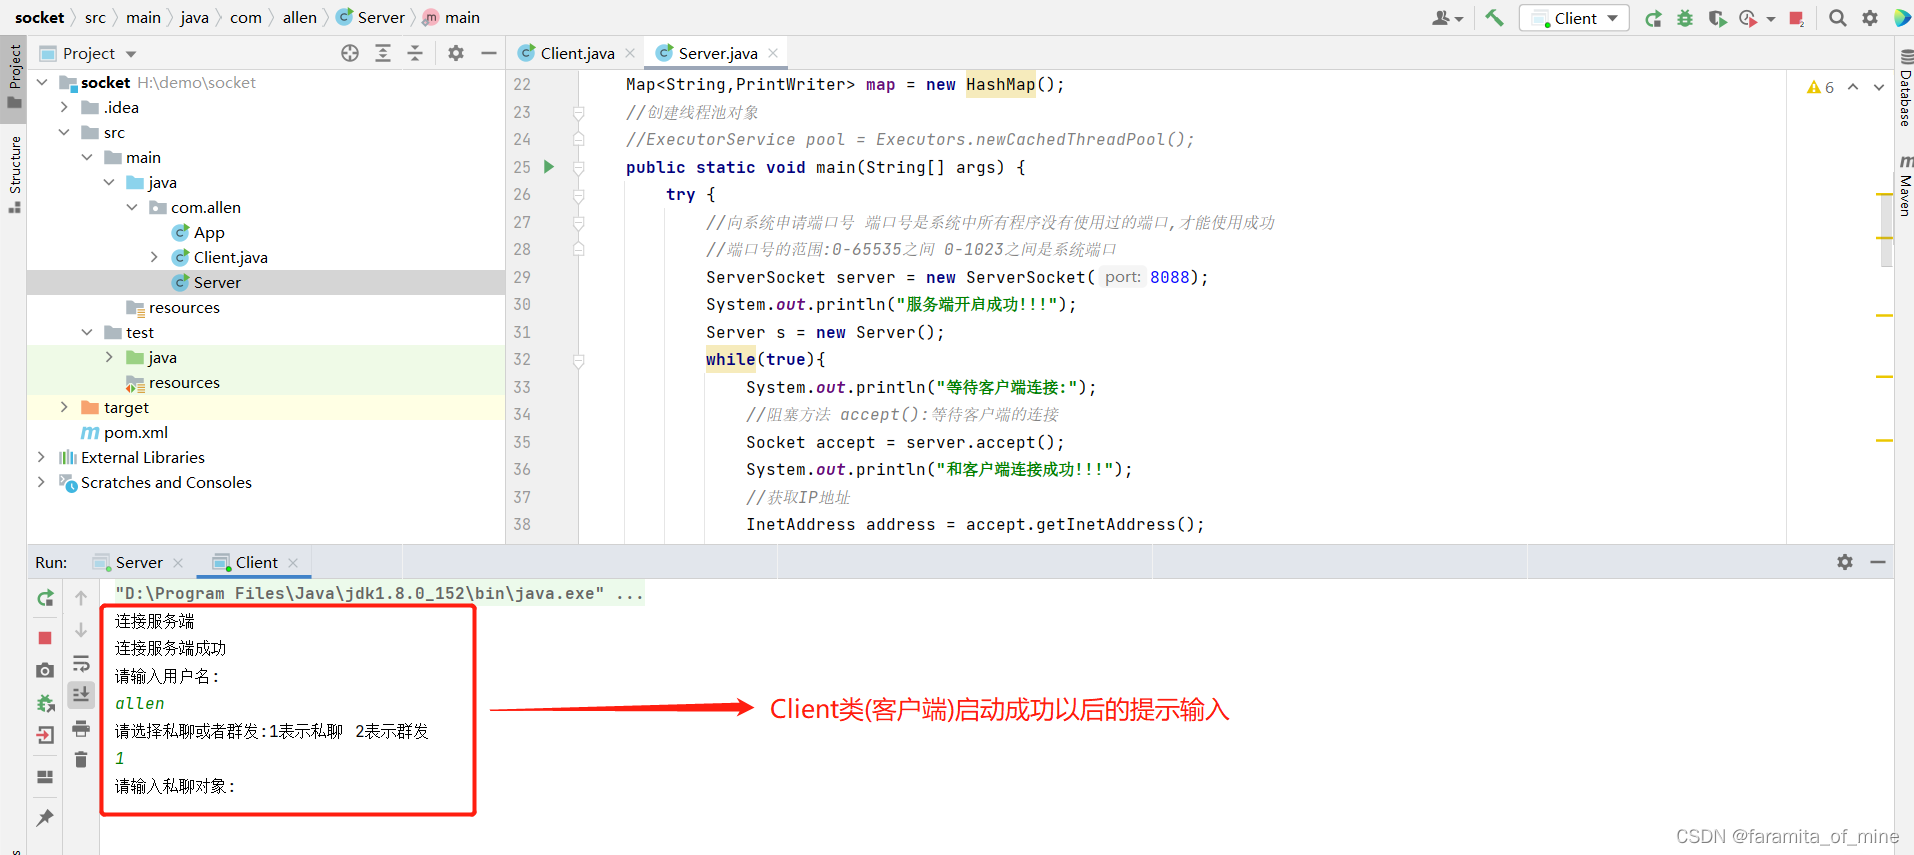Close the Client run tab
1914x855 pixels.
coord(293,563)
